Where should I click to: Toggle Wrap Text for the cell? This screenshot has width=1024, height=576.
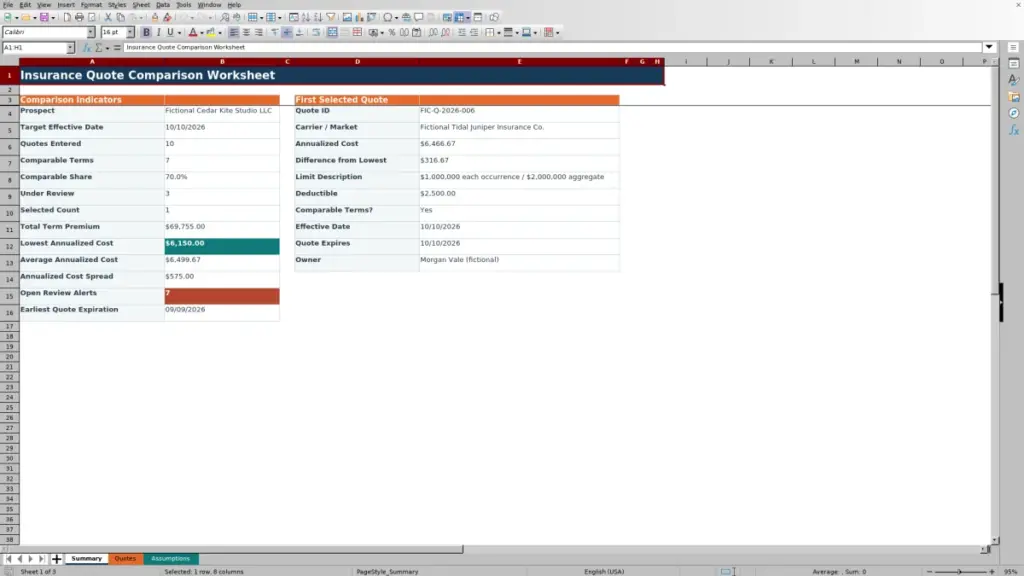[316, 32]
